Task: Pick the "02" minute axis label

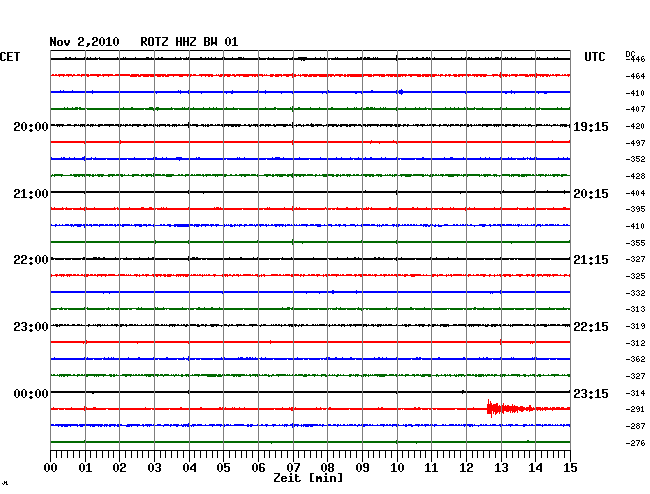Action: coord(119,468)
